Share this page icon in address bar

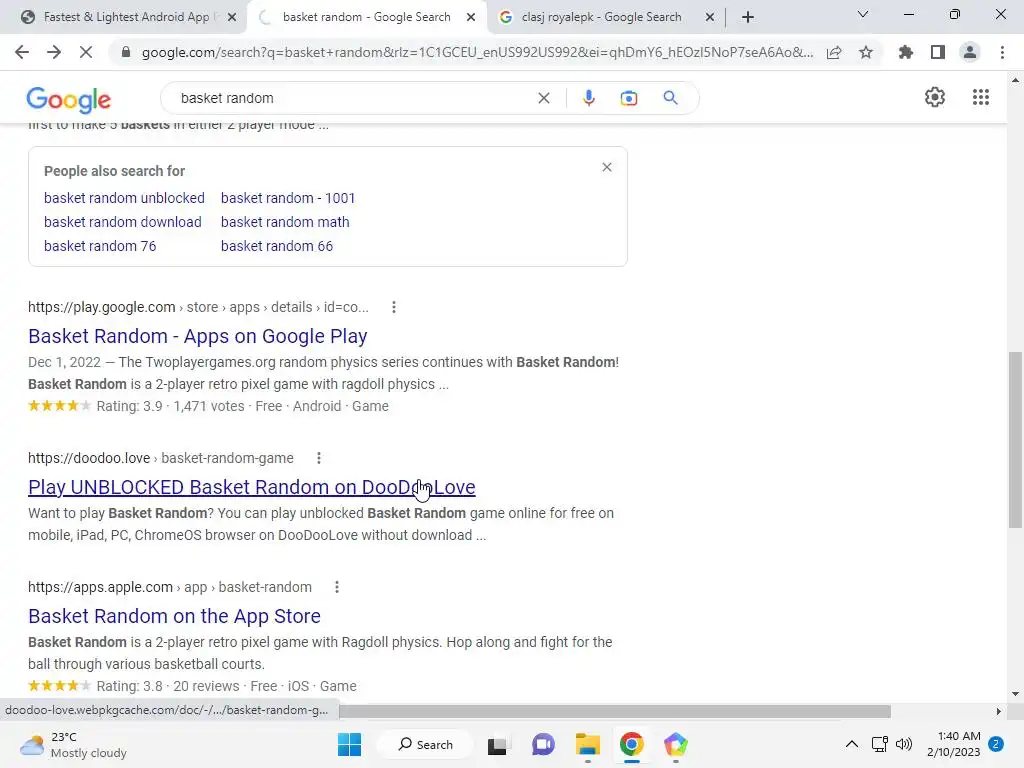834,52
